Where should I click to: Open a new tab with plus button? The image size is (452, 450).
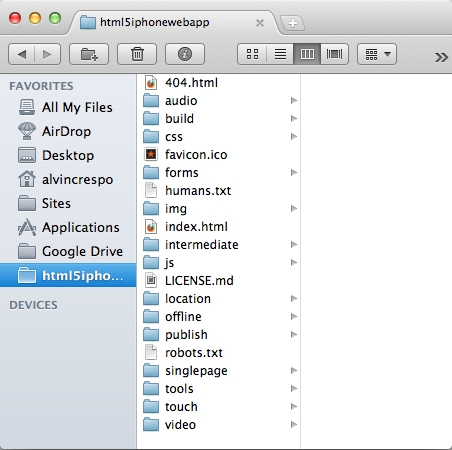(293, 23)
